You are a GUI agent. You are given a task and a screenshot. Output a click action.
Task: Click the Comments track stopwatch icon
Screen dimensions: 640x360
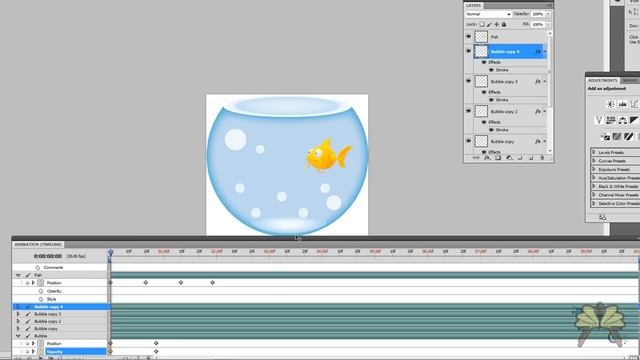[x=38, y=267]
